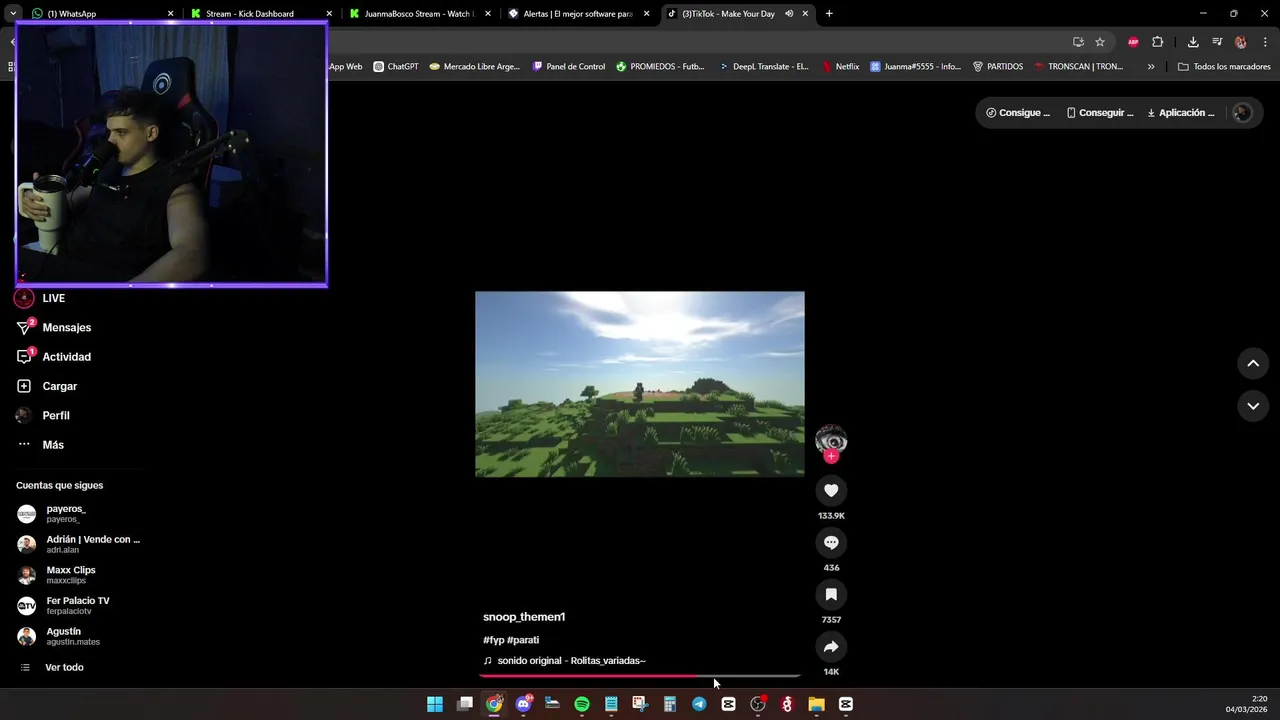This screenshot has width=1280, height=720.
Task: Click the Aplicación download button
Action: click(x=1181, y=113)
